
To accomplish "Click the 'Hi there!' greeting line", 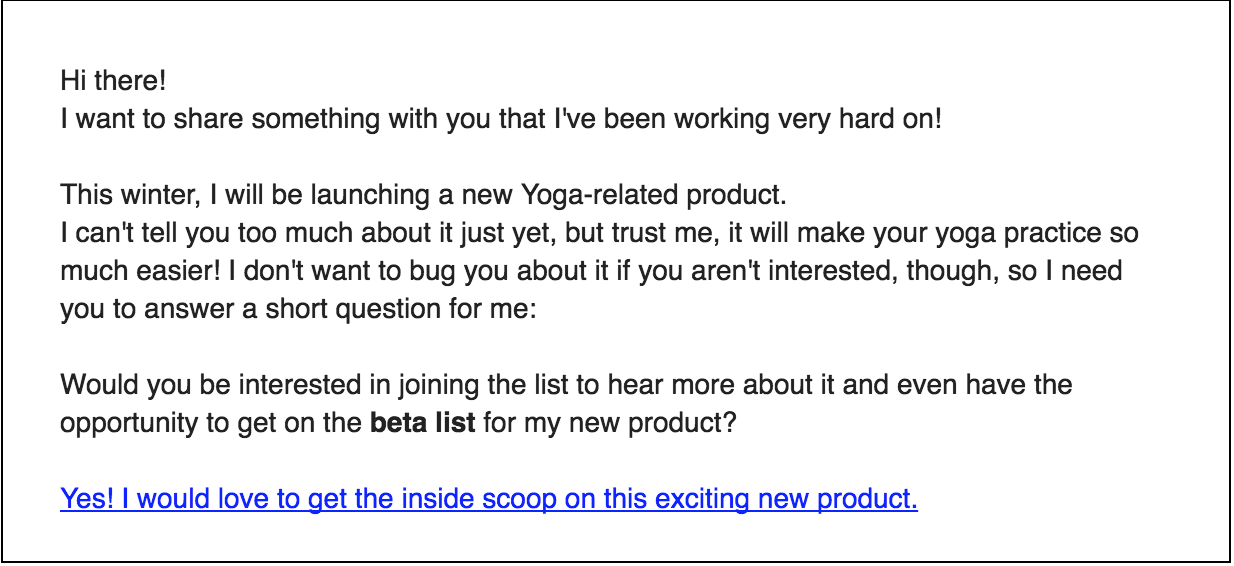I will tap(113, 80).
